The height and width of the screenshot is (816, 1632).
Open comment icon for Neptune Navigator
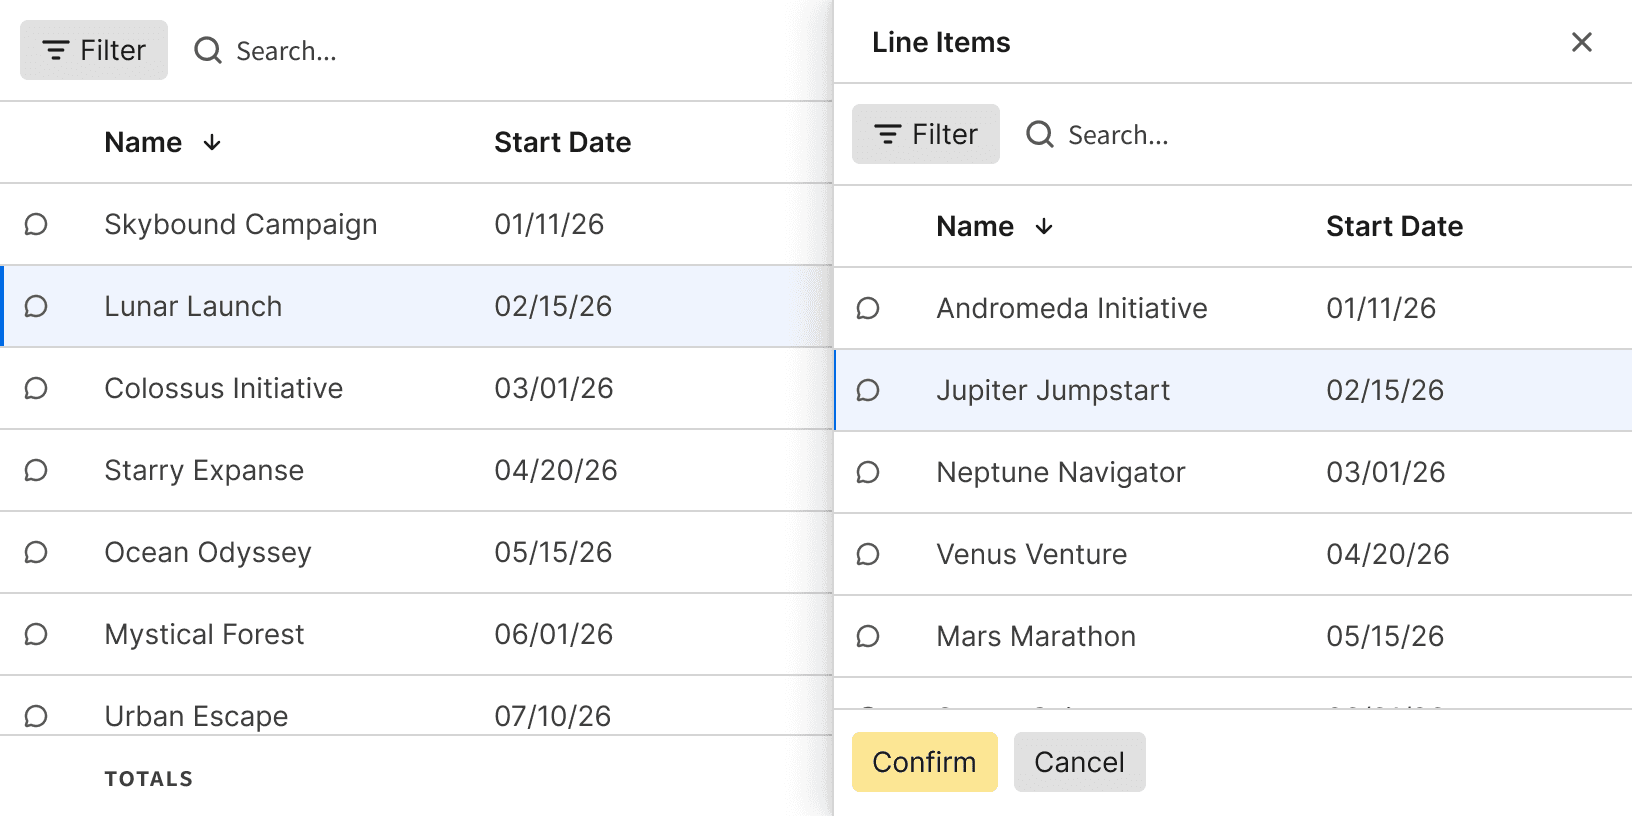[x=868, y=472]
